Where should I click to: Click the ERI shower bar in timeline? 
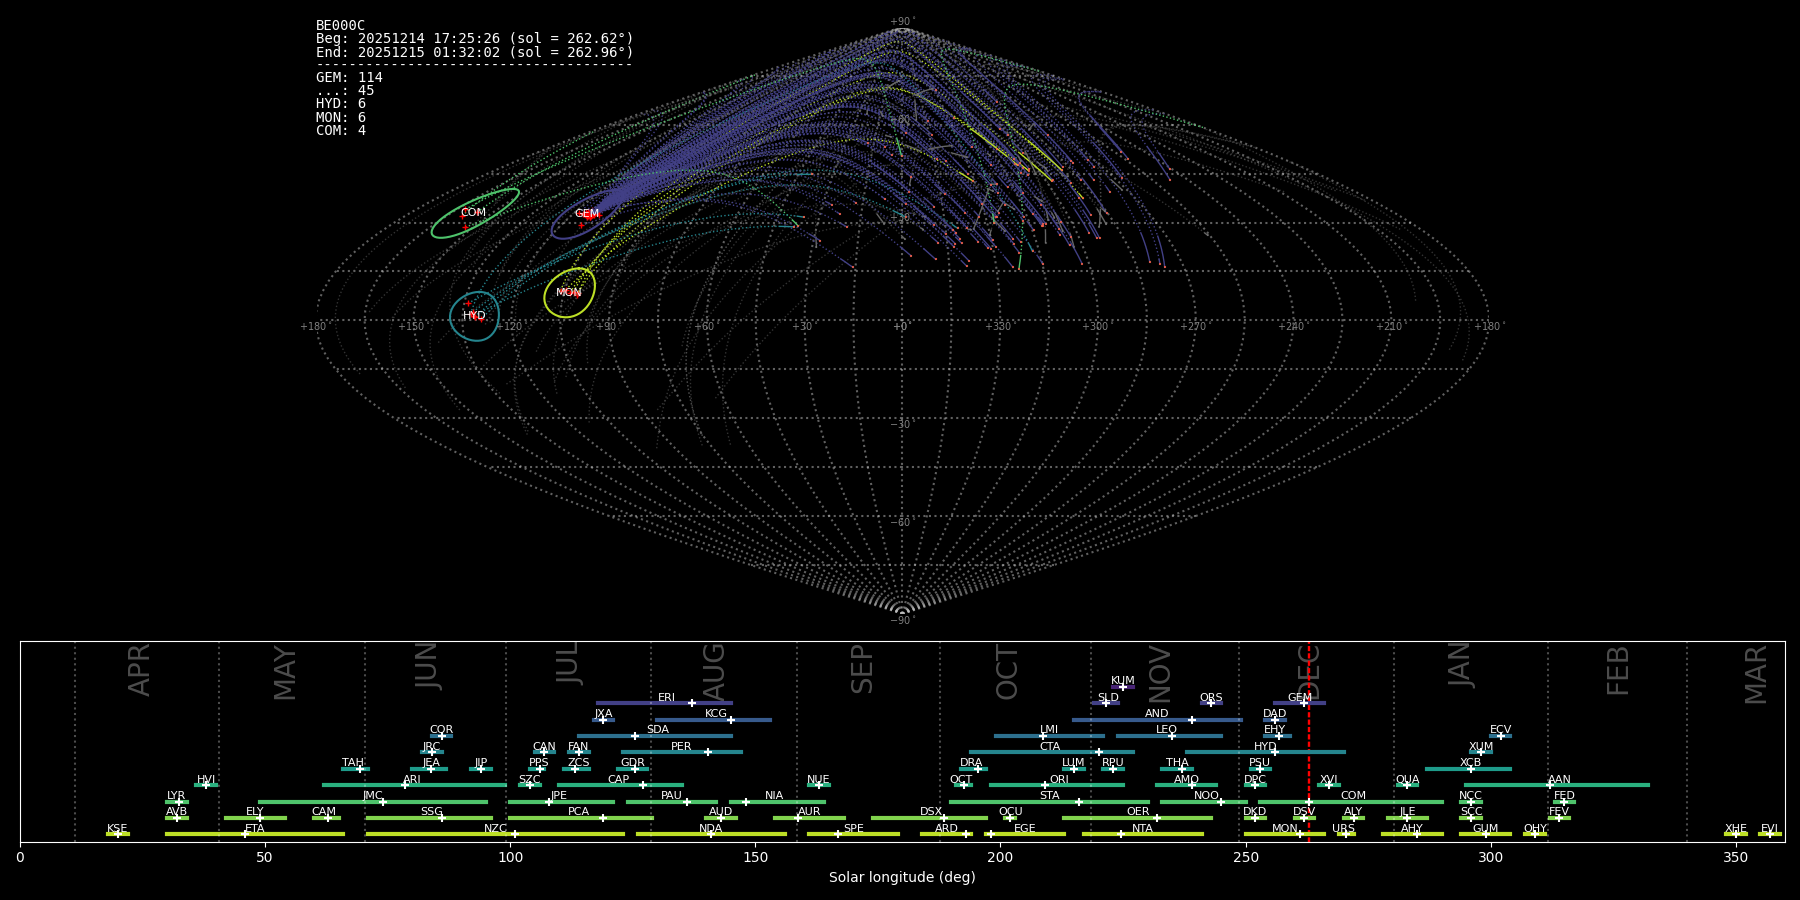(664, 703)
